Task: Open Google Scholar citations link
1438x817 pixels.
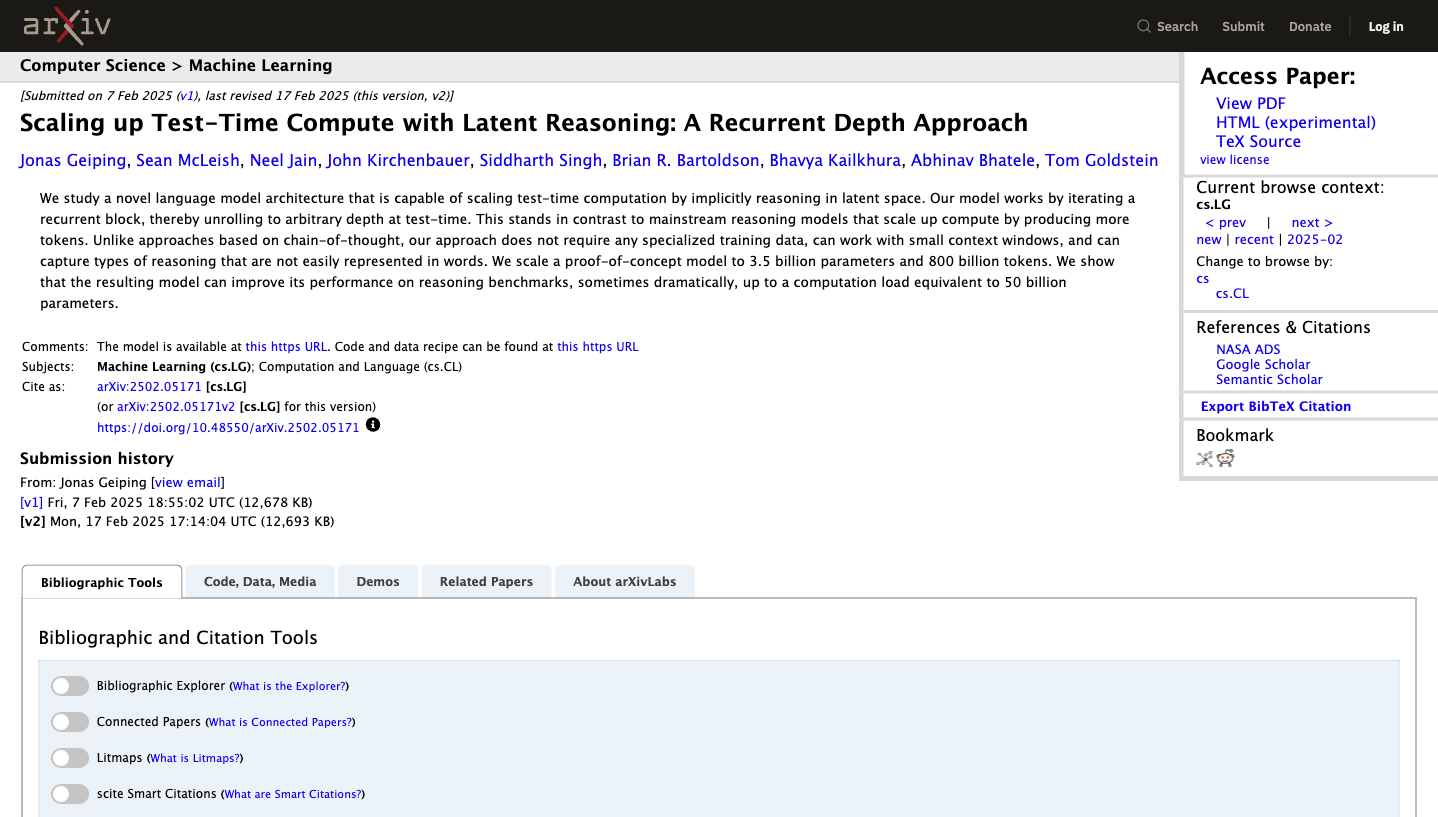Action: pyautogui.click(x=1263, y=364)
